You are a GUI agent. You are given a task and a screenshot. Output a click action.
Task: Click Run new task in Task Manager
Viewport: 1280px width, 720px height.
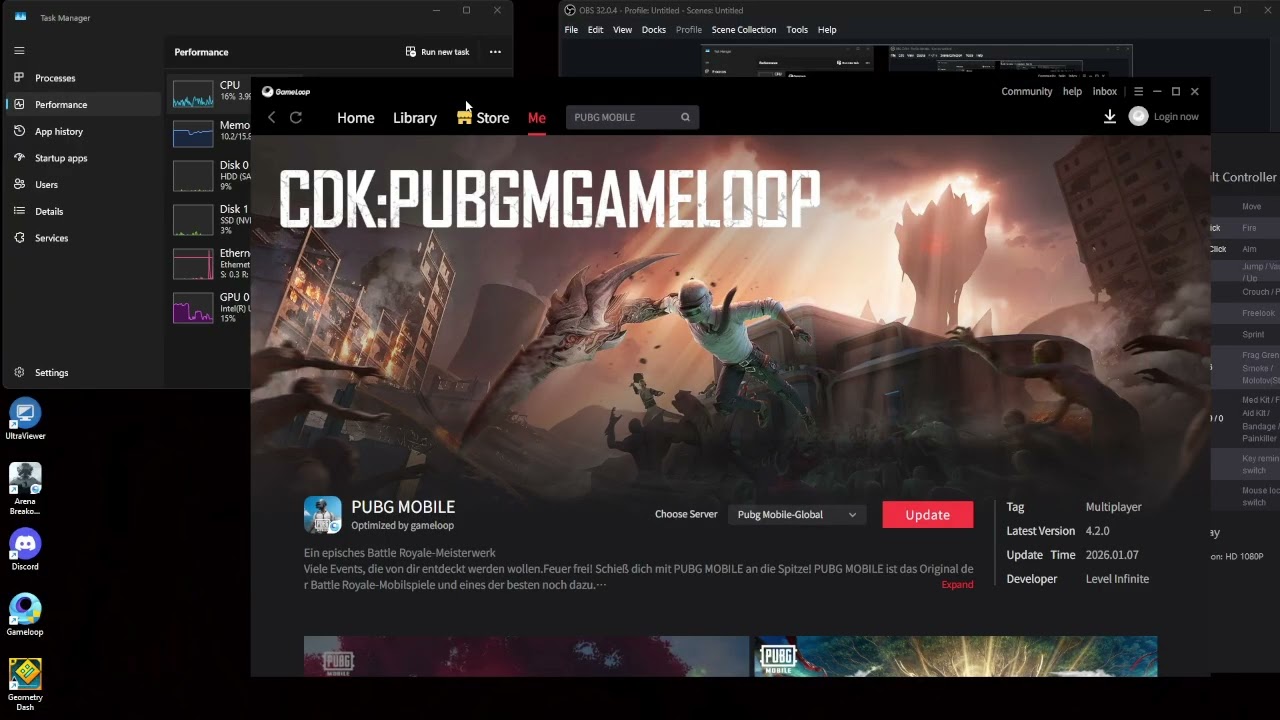click(437, 52)
